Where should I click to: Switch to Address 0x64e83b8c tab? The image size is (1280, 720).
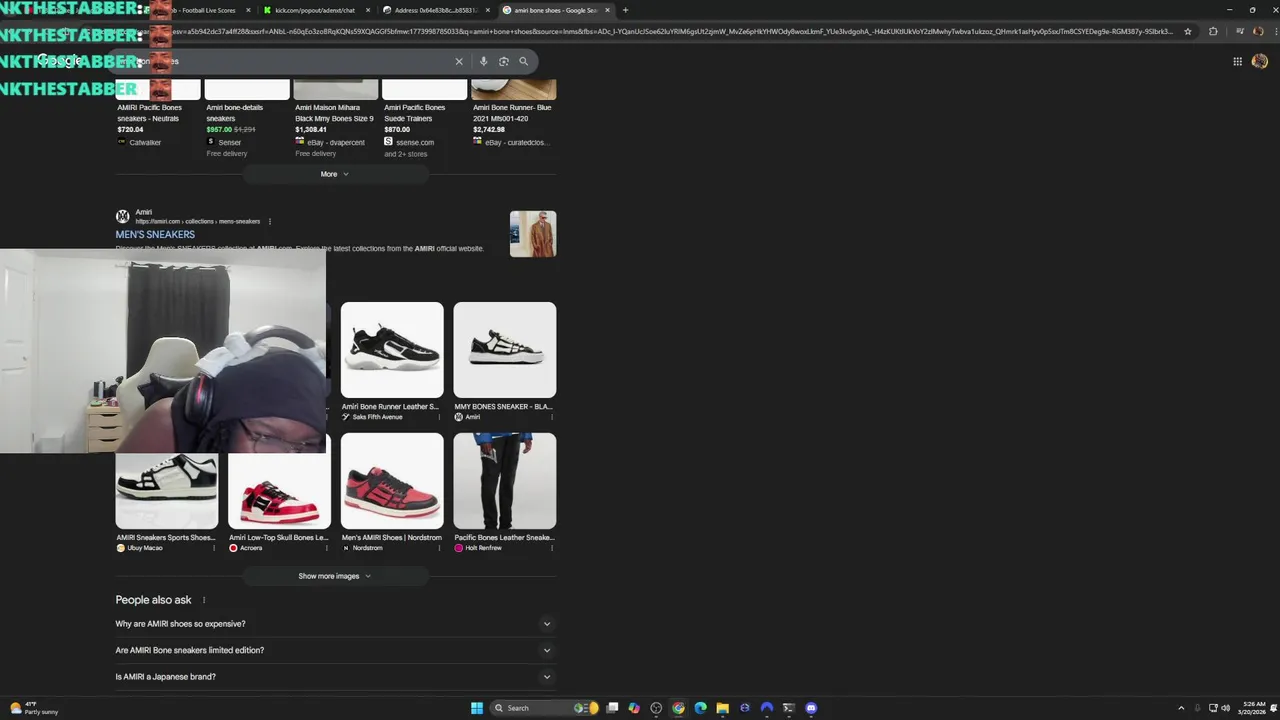[x=435, y=10]
